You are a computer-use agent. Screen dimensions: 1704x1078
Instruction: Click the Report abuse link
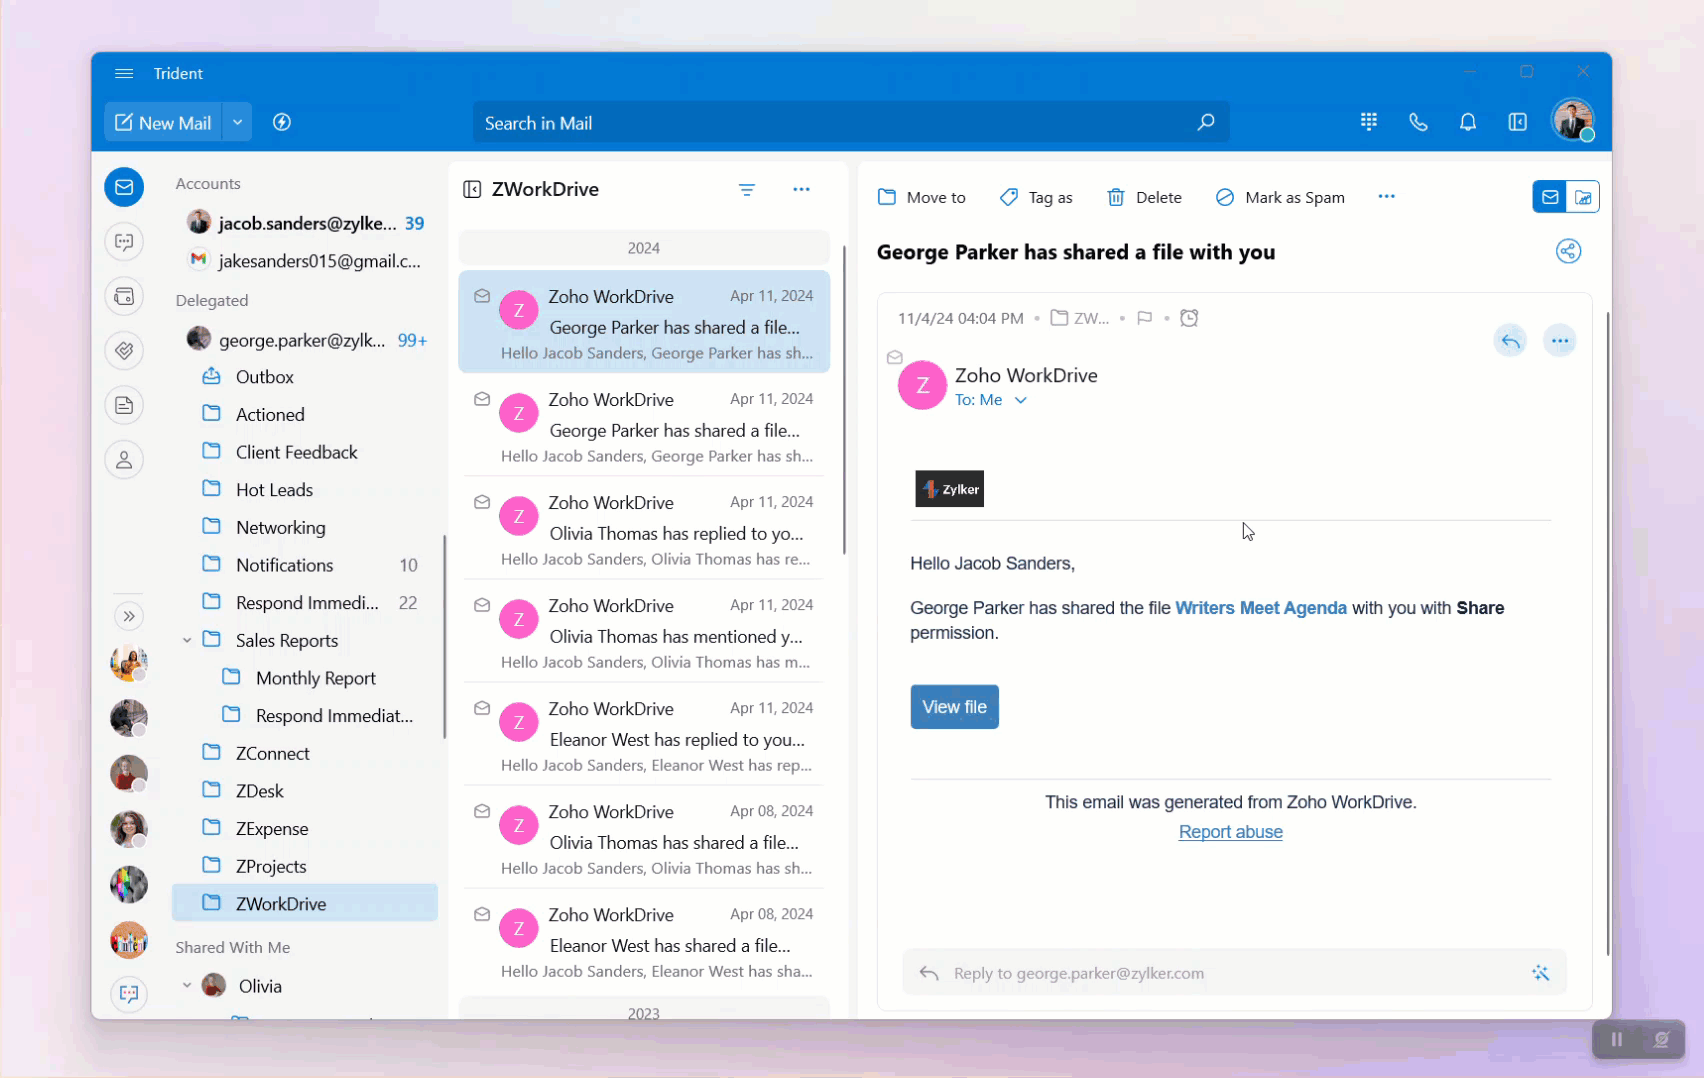click(1230, 832)
